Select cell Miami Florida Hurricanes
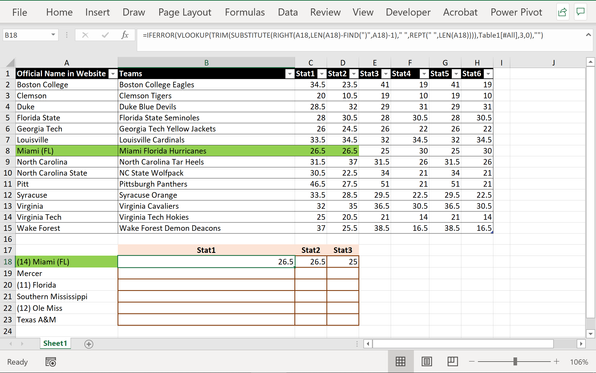Viewport: 596px width, 373px height. [206, 151]
